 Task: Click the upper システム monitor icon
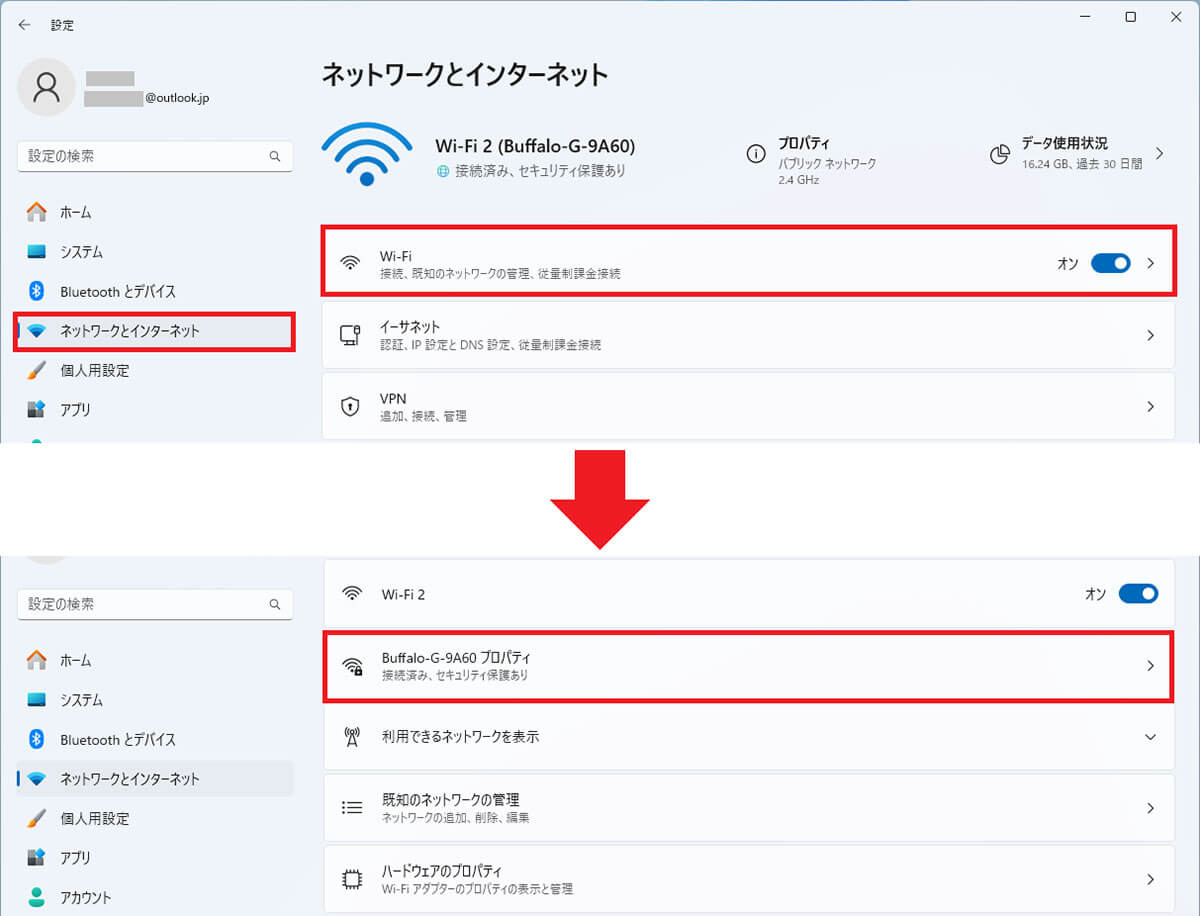click(37, 252)
